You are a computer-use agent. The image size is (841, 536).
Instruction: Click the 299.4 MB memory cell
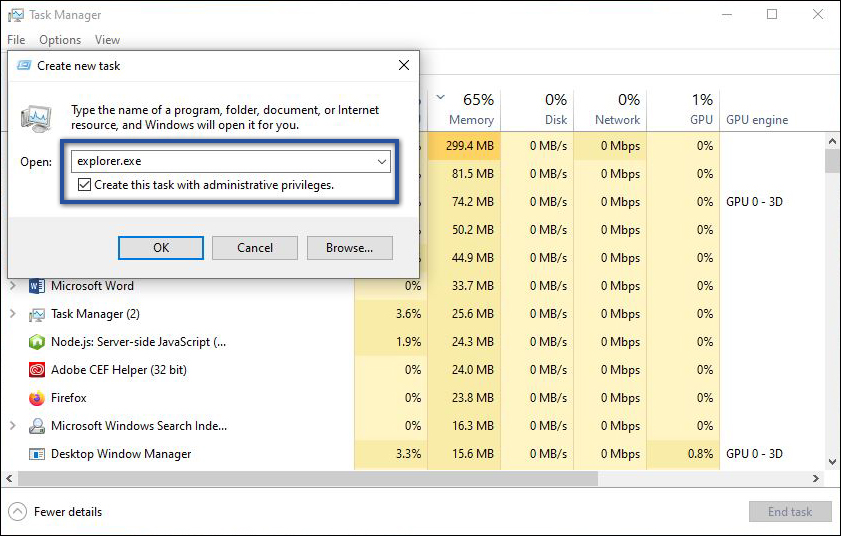pos(464,146)
